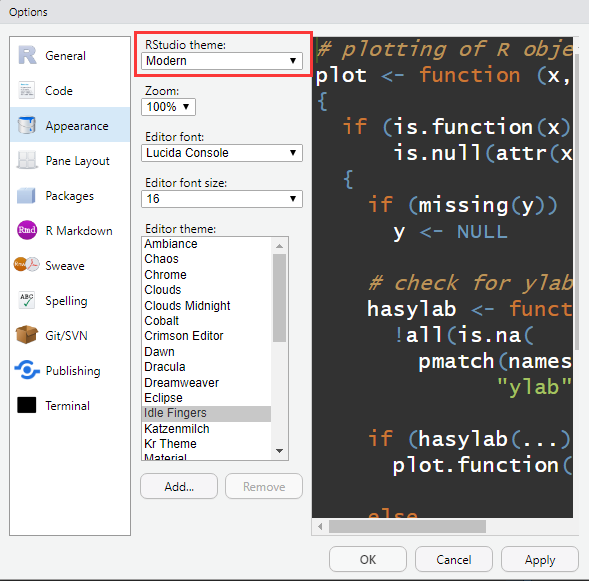
Task: Select the Code section document icon
Action: pos(26,90)
